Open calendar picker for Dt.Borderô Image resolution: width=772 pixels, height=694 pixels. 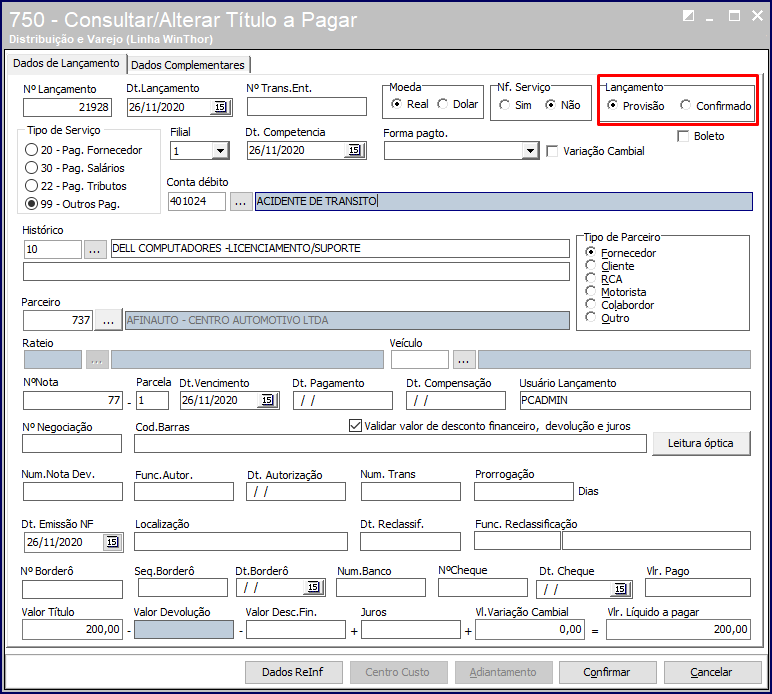(x=314, y=587)
